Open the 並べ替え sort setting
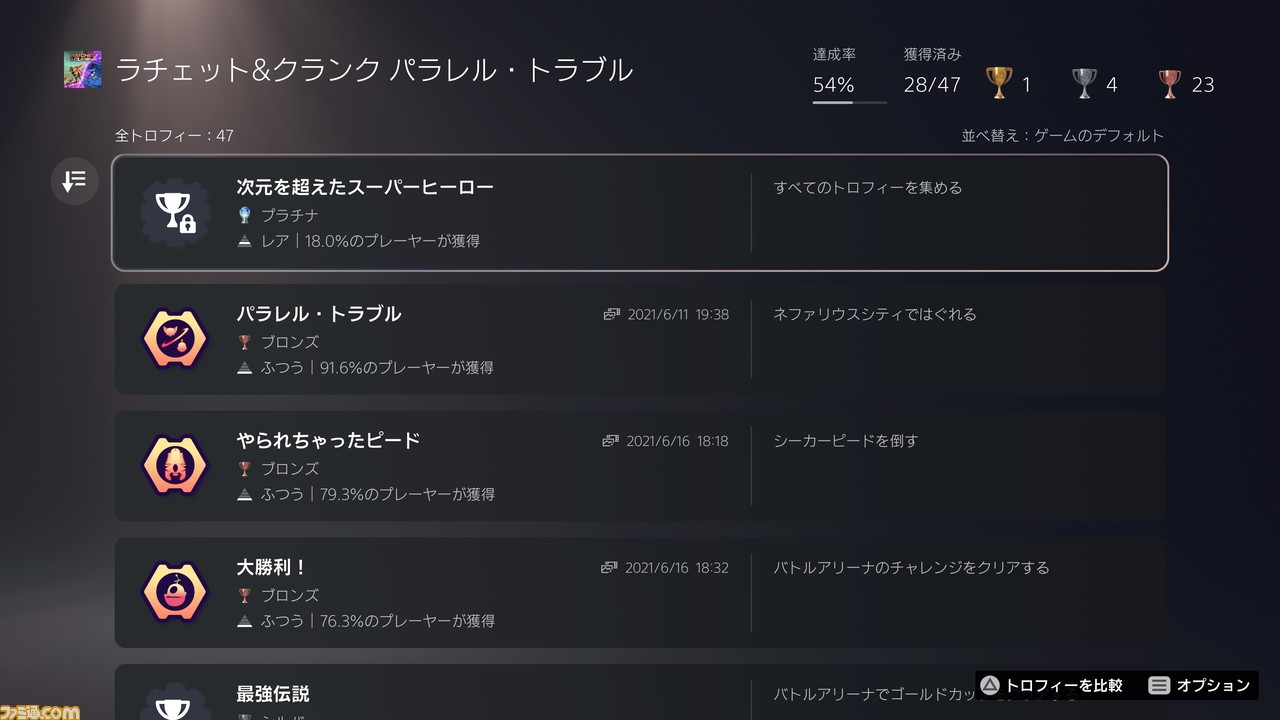This screenshot has width=1280, height=720. 1063,135
